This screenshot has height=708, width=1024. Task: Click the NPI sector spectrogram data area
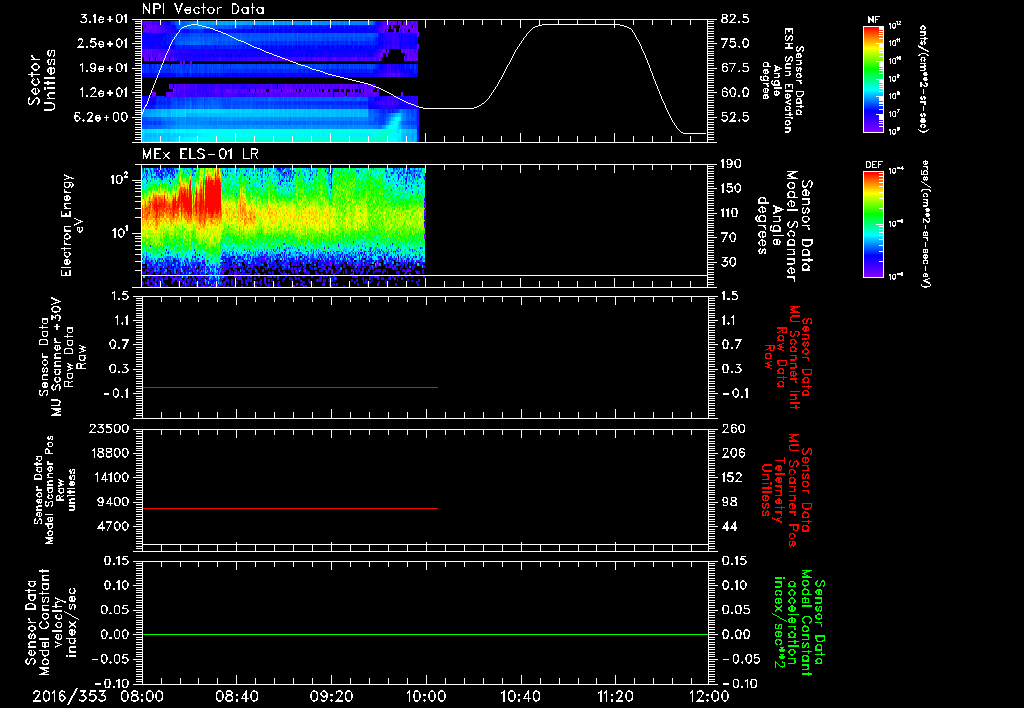point(280,80)
